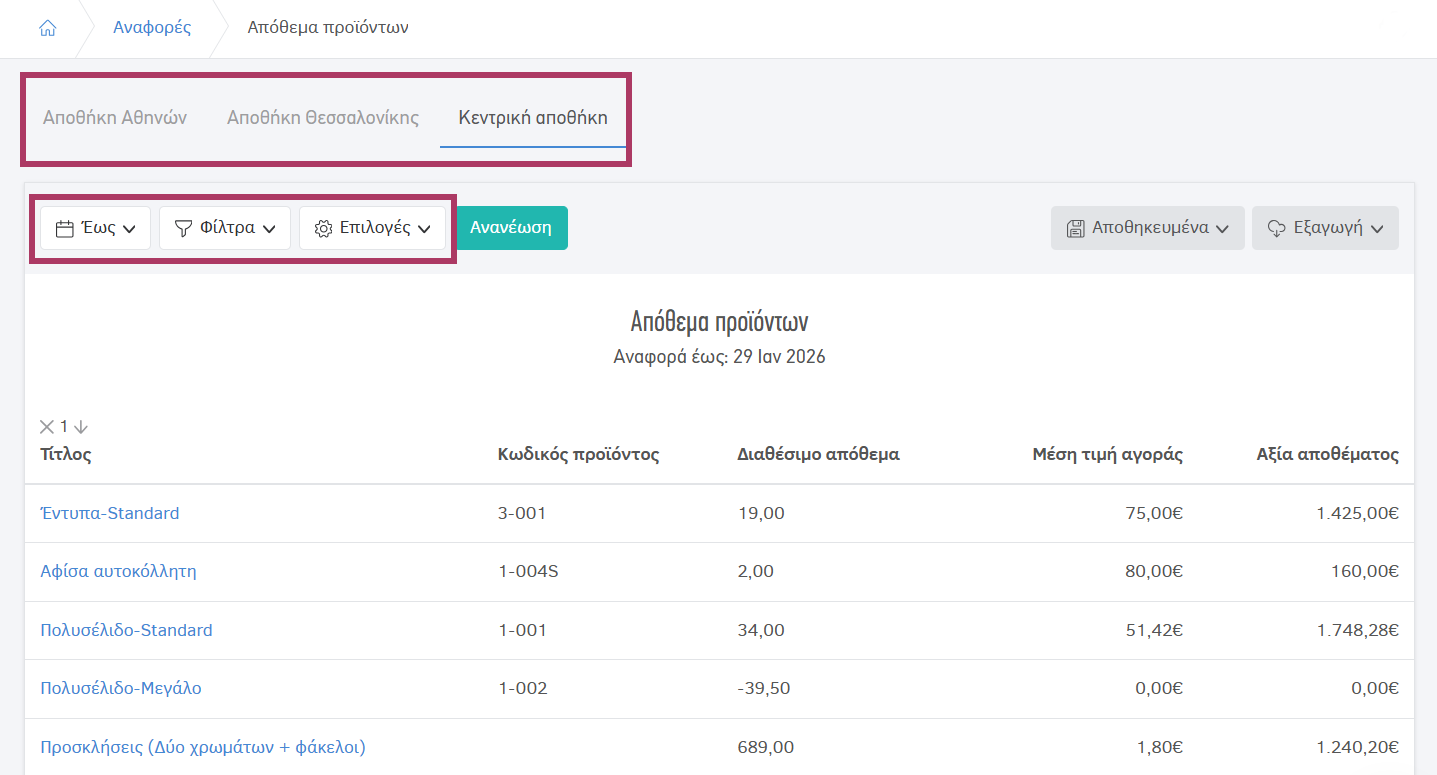The image size is (1437, 775).
Task: Switch to the Αποθήκη Θεσσαλονίκης tab
Action: (x=322, y=117)
